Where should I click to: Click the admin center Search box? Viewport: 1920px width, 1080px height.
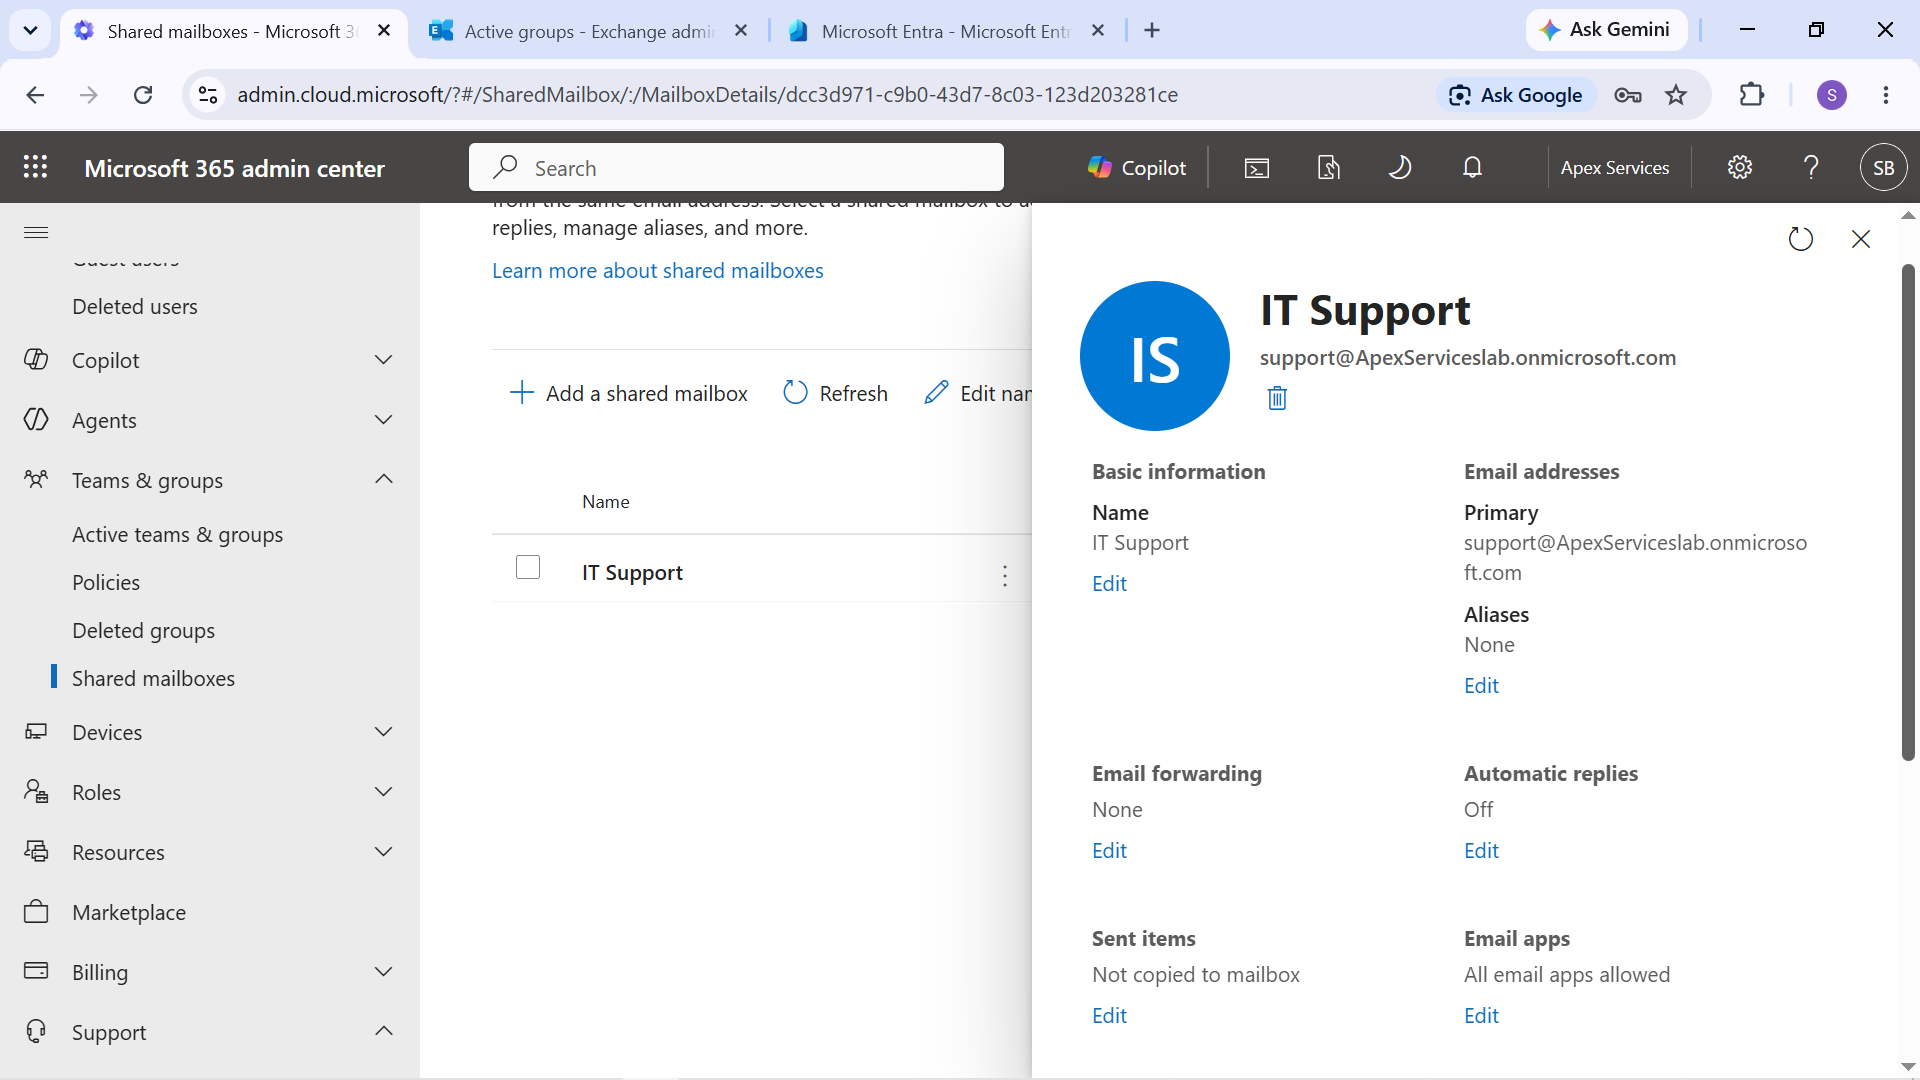point(736,168)
